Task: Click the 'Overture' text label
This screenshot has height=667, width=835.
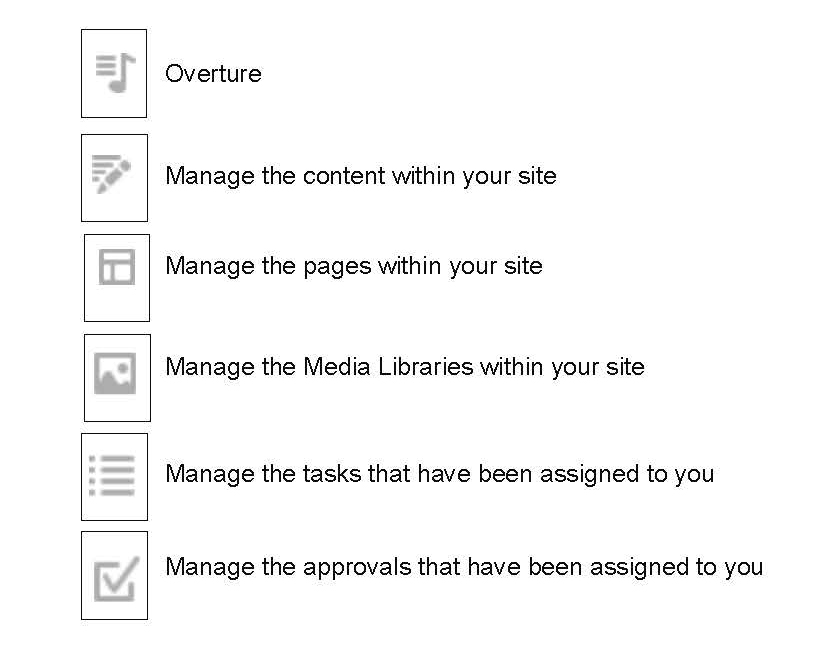Action: (x=213, y=74)
